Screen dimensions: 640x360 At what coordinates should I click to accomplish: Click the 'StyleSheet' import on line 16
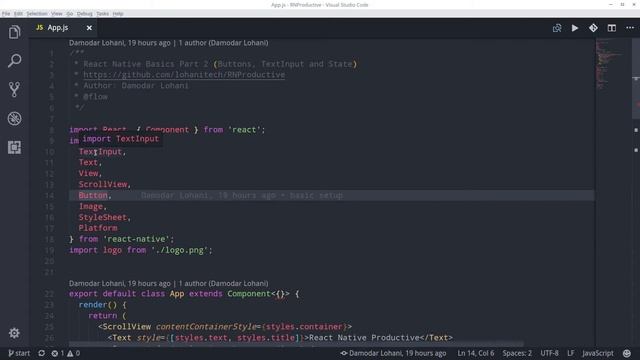click(103, 218)
